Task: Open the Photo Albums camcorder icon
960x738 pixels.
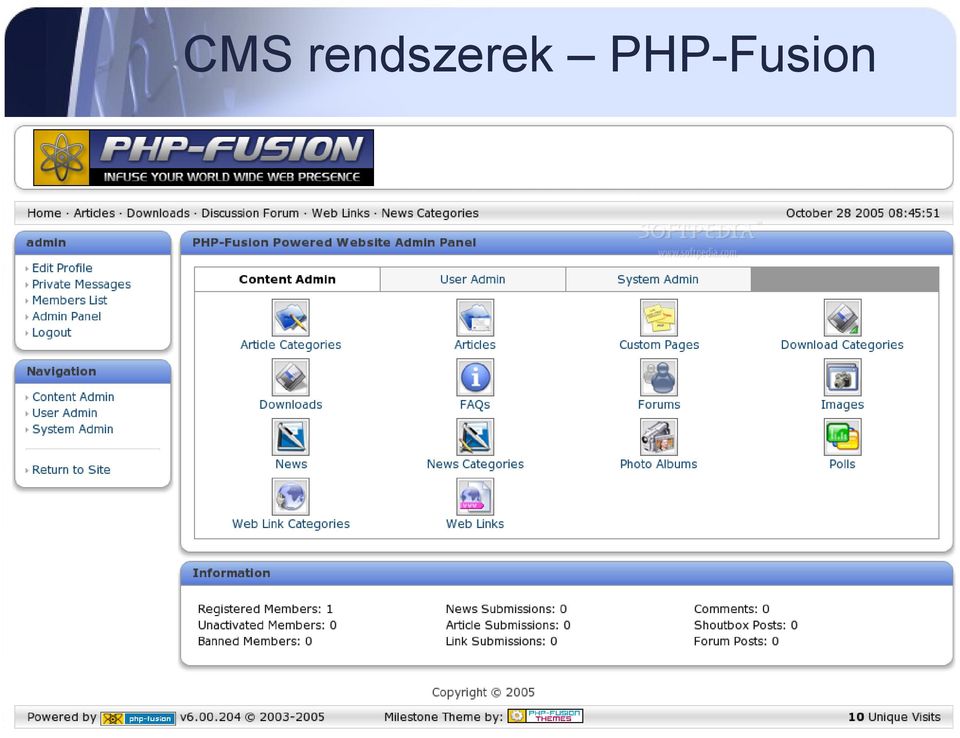Action: [659, 437]
